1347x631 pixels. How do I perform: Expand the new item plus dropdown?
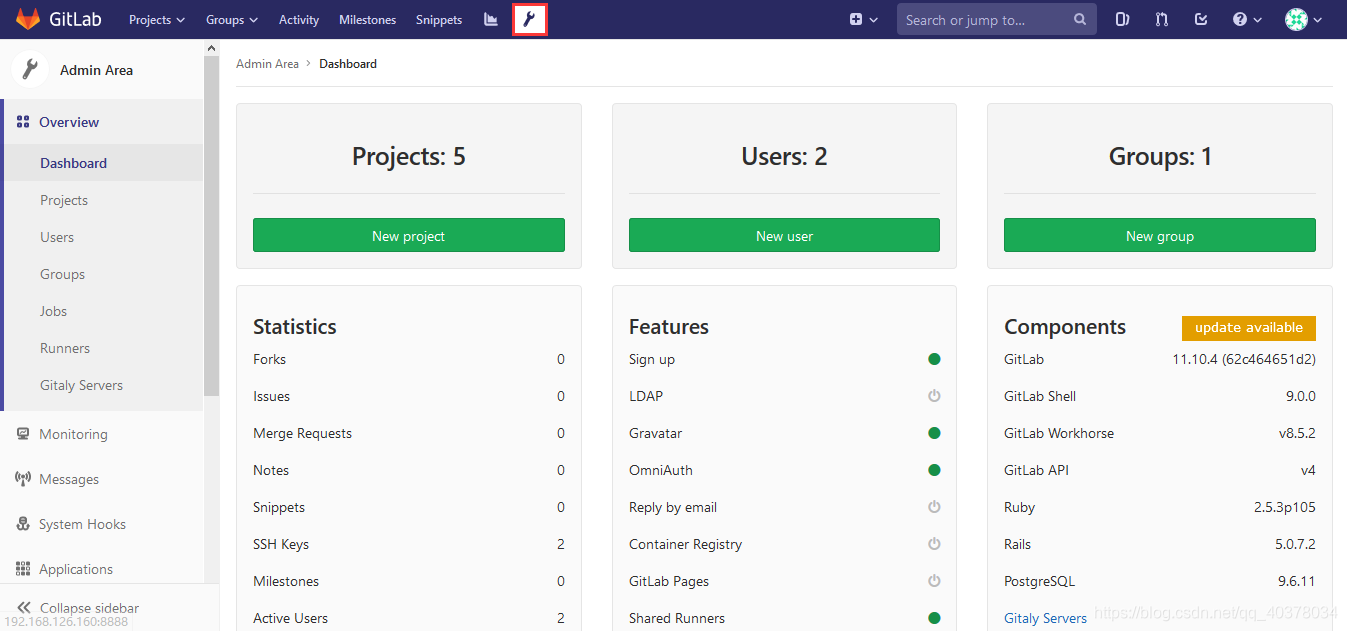tap(863, 19)
